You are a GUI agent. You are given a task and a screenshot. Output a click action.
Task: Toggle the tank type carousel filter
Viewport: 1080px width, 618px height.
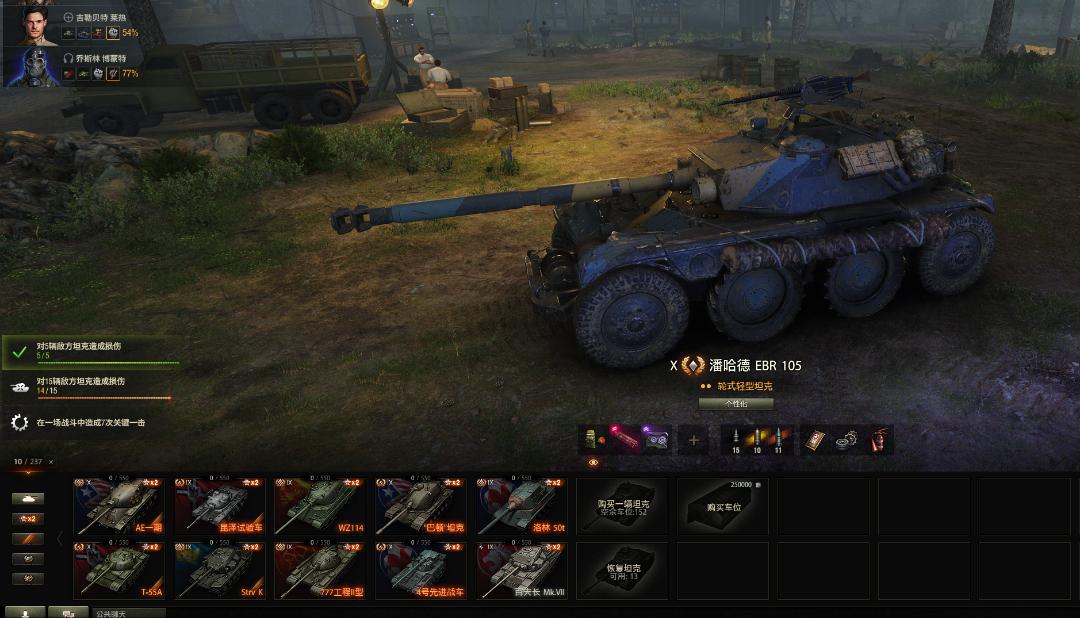(28, 498)
